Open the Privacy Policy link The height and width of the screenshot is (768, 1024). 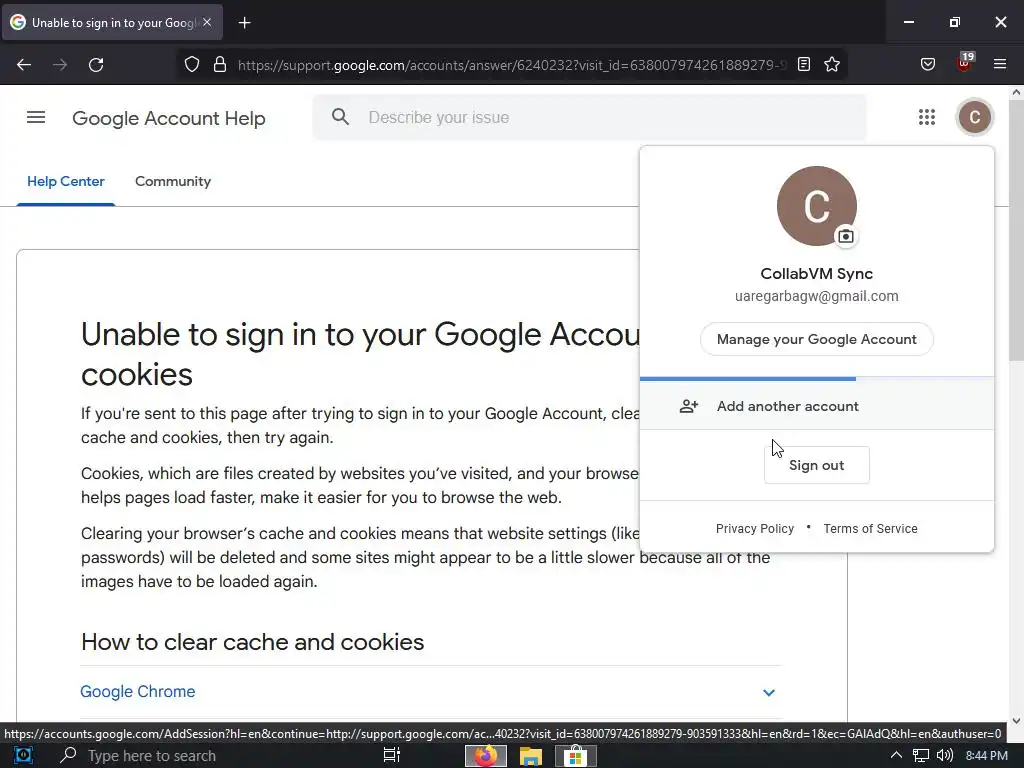755,528
